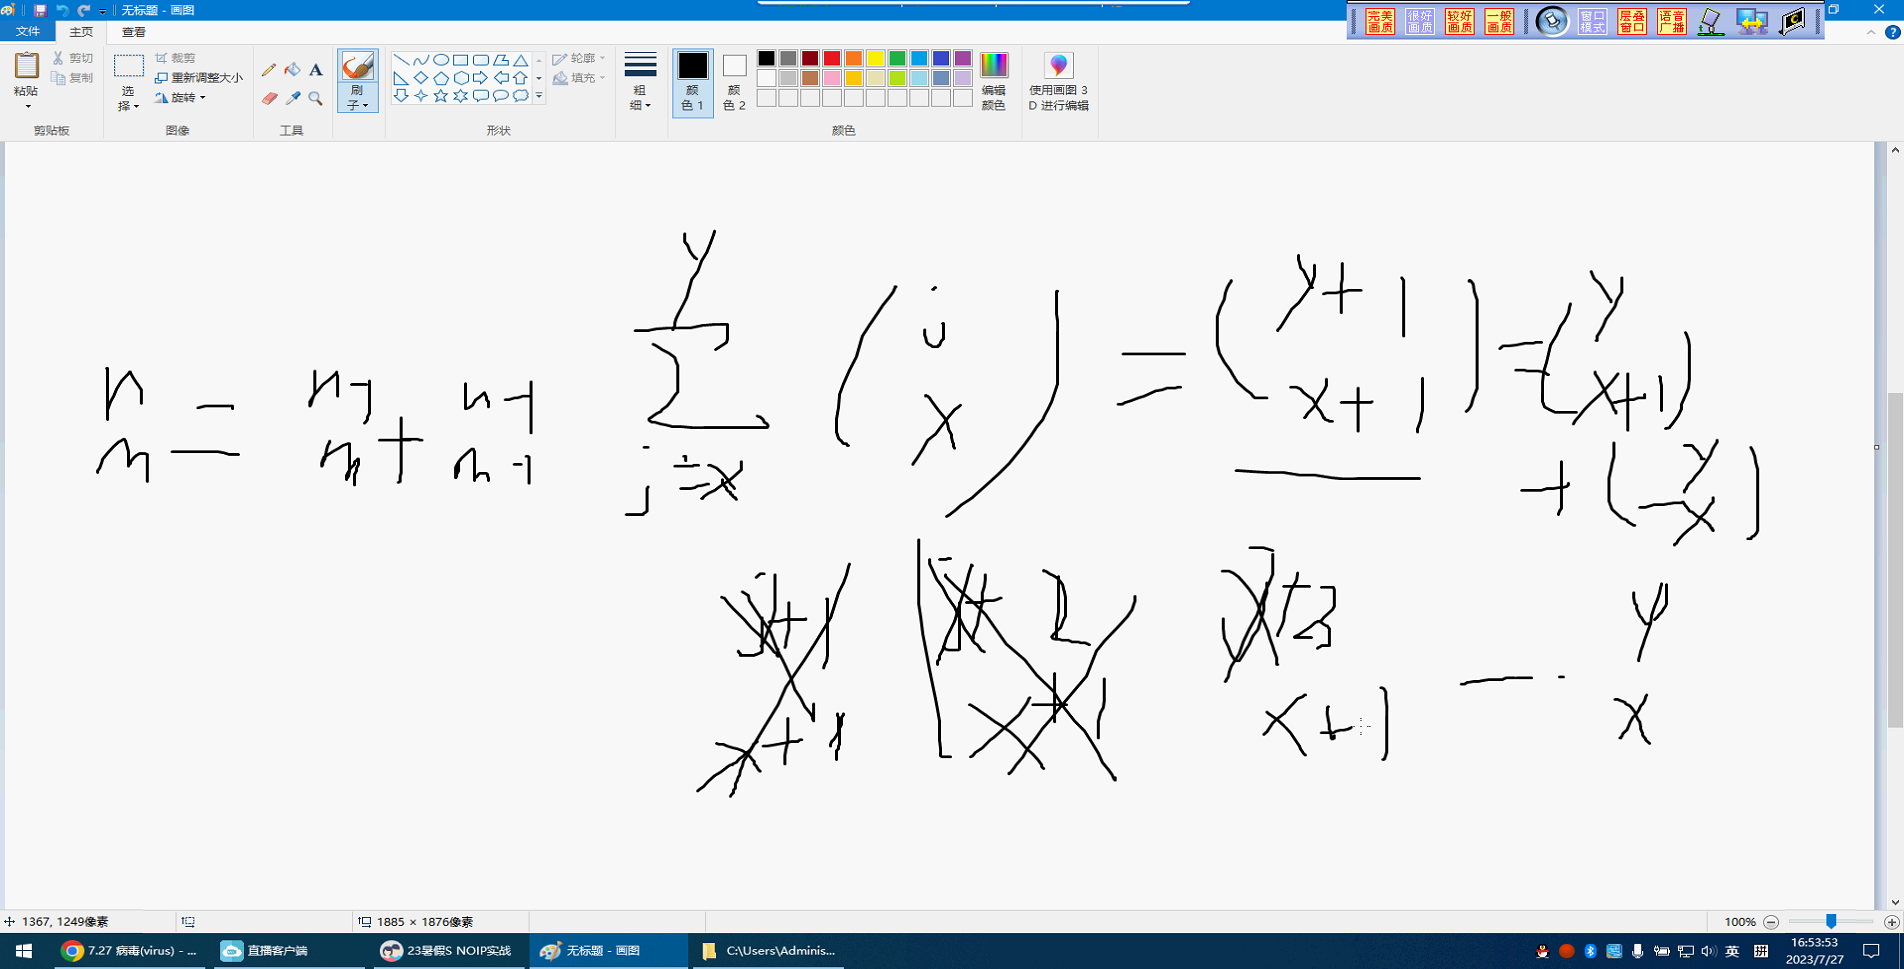Click the QQ penguin tray icon
This screenshot has width=1904, height=969.
click(x=1542, y=951)
